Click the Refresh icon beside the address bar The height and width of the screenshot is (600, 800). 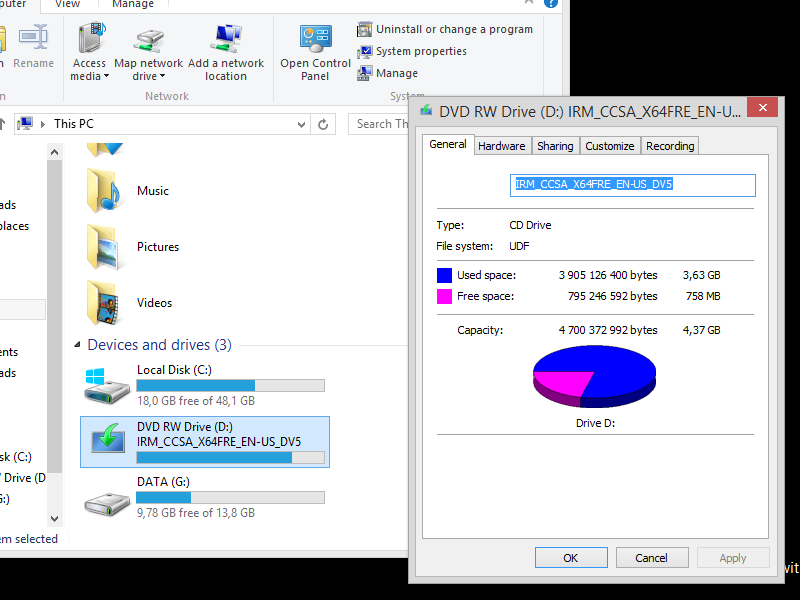click(323, 124)
